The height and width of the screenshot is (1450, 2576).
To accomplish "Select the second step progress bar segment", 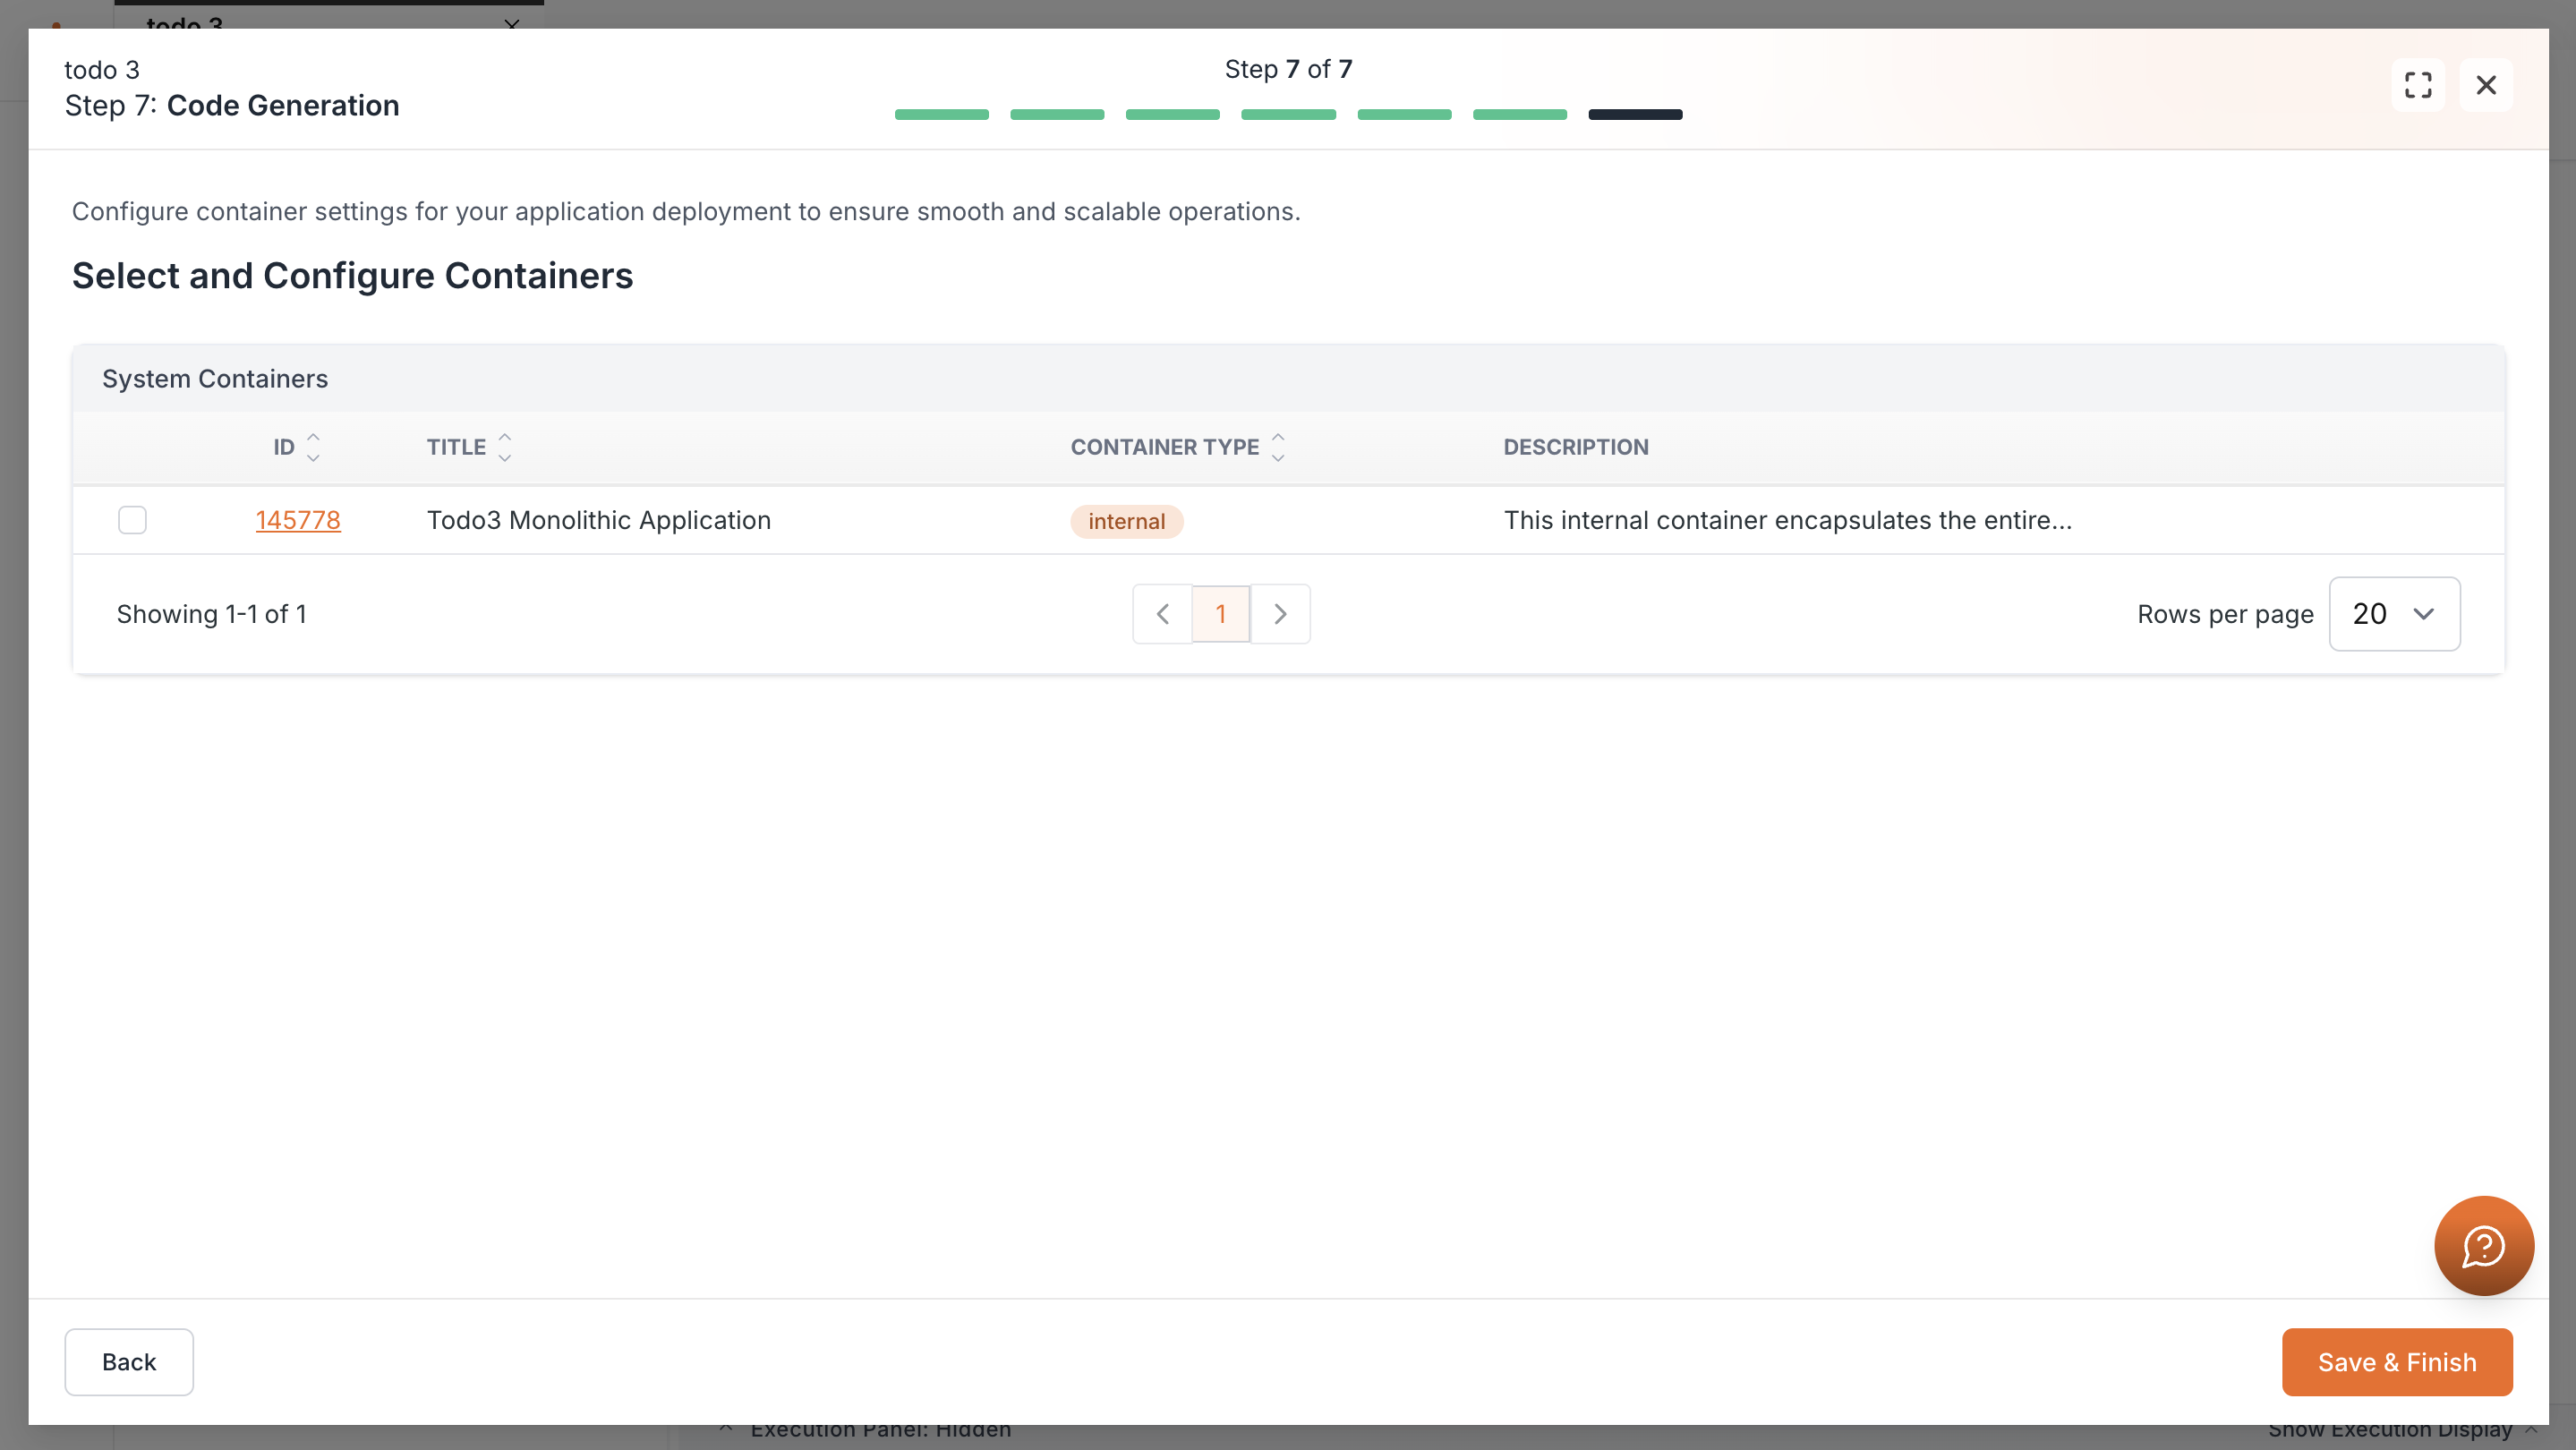I will point(1057,115).
